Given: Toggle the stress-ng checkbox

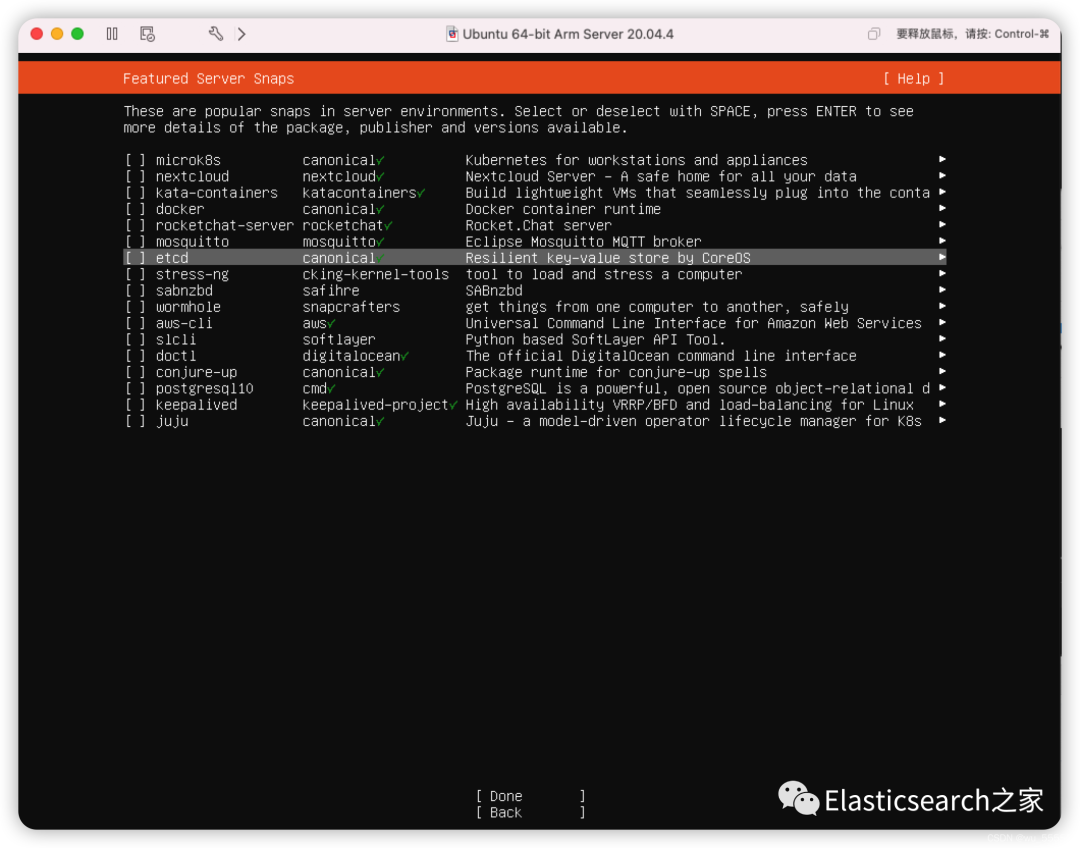Looking at the screenshot, I should [x=135, y=274].
